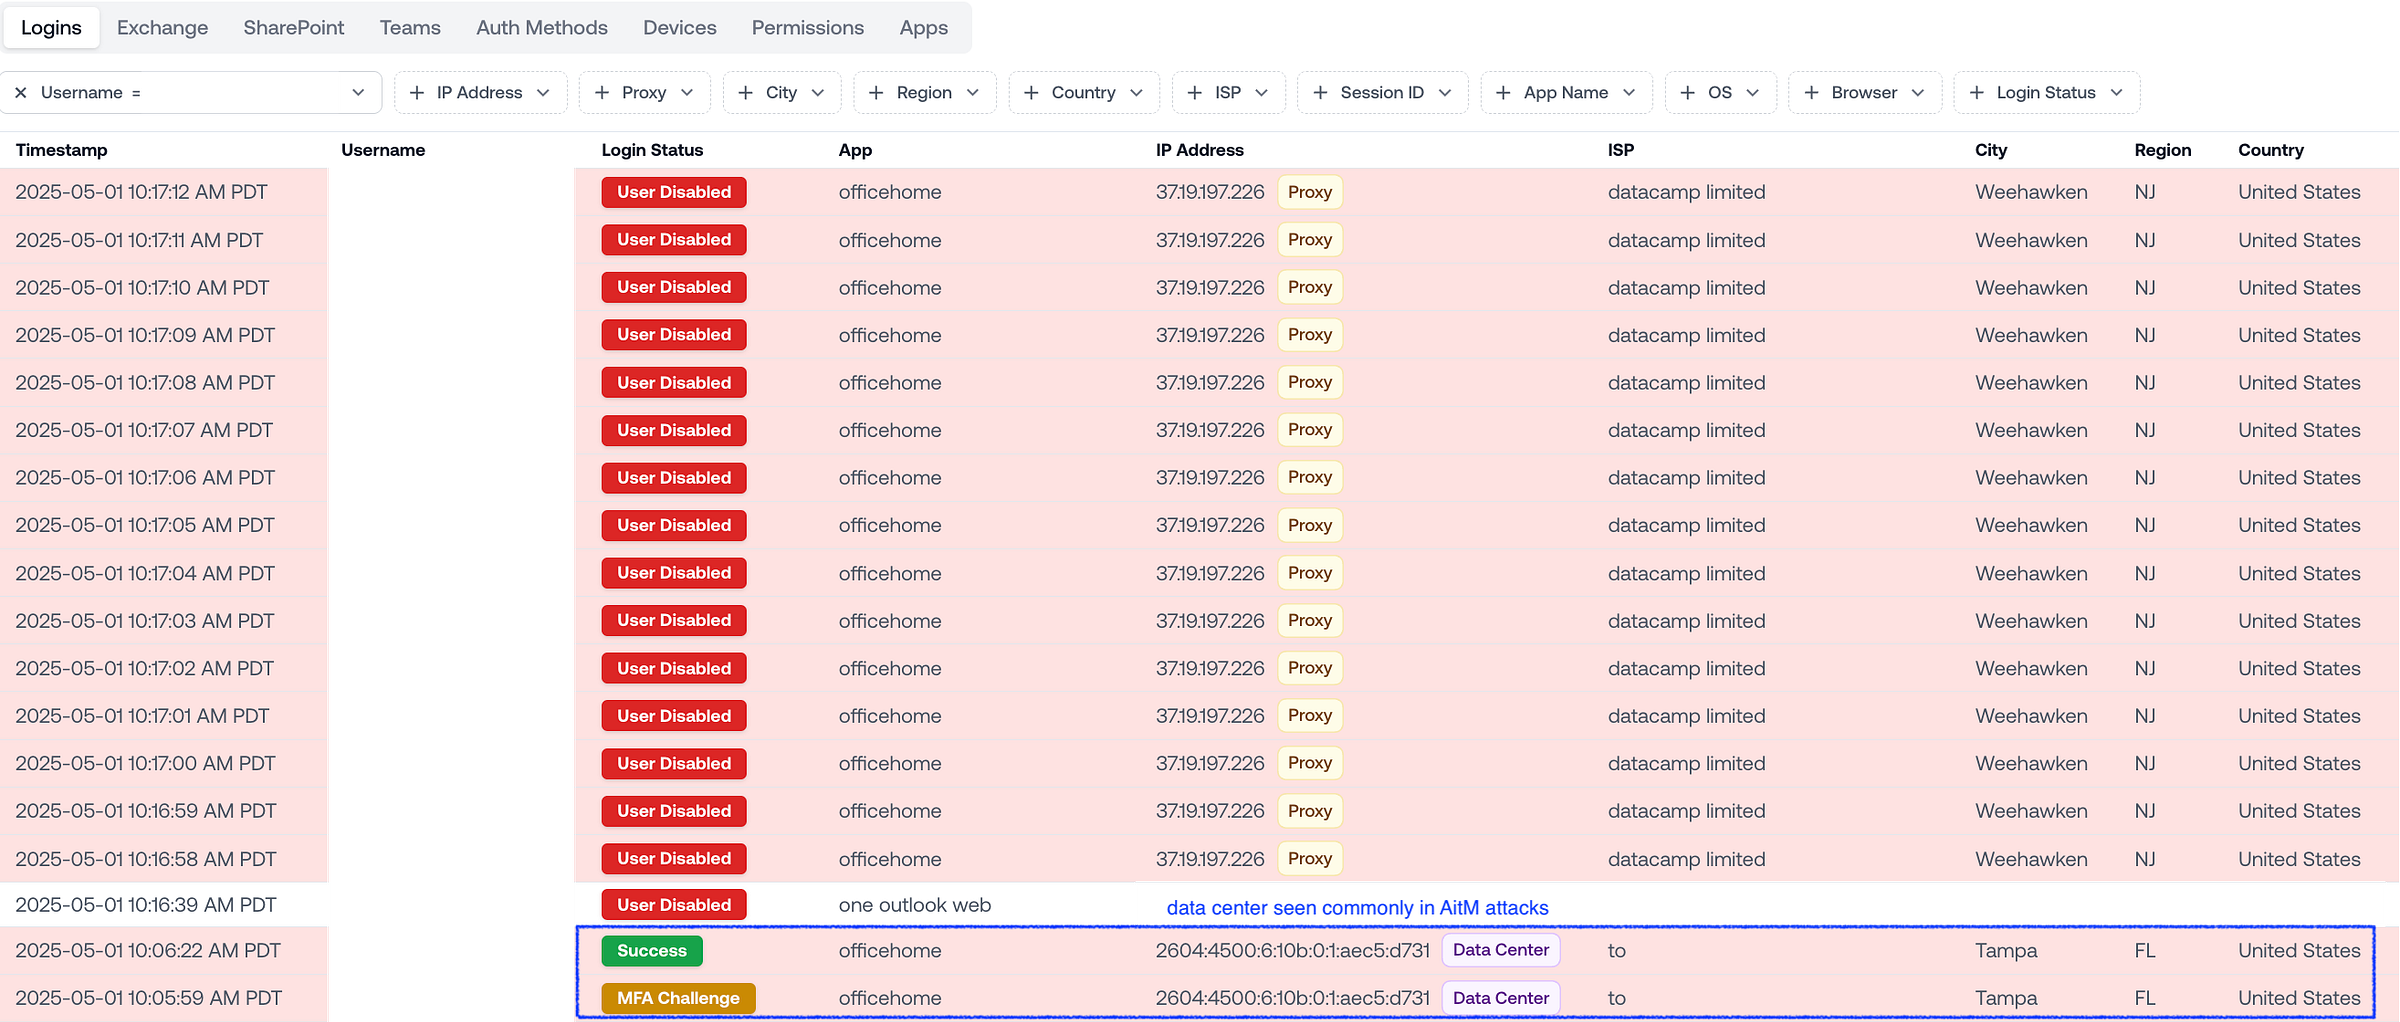Open the Browser filter chevron
The width and height of the screenshot is (2400, 1022).
pos(1918,93)
